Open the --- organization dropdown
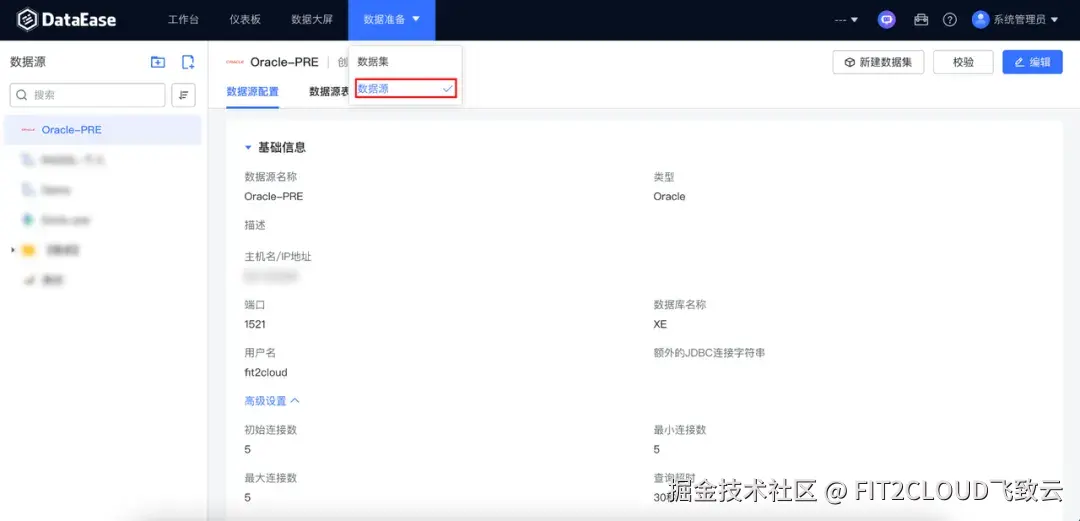Viewport: 1080px width, 521px height. click(x=846, y=20)
